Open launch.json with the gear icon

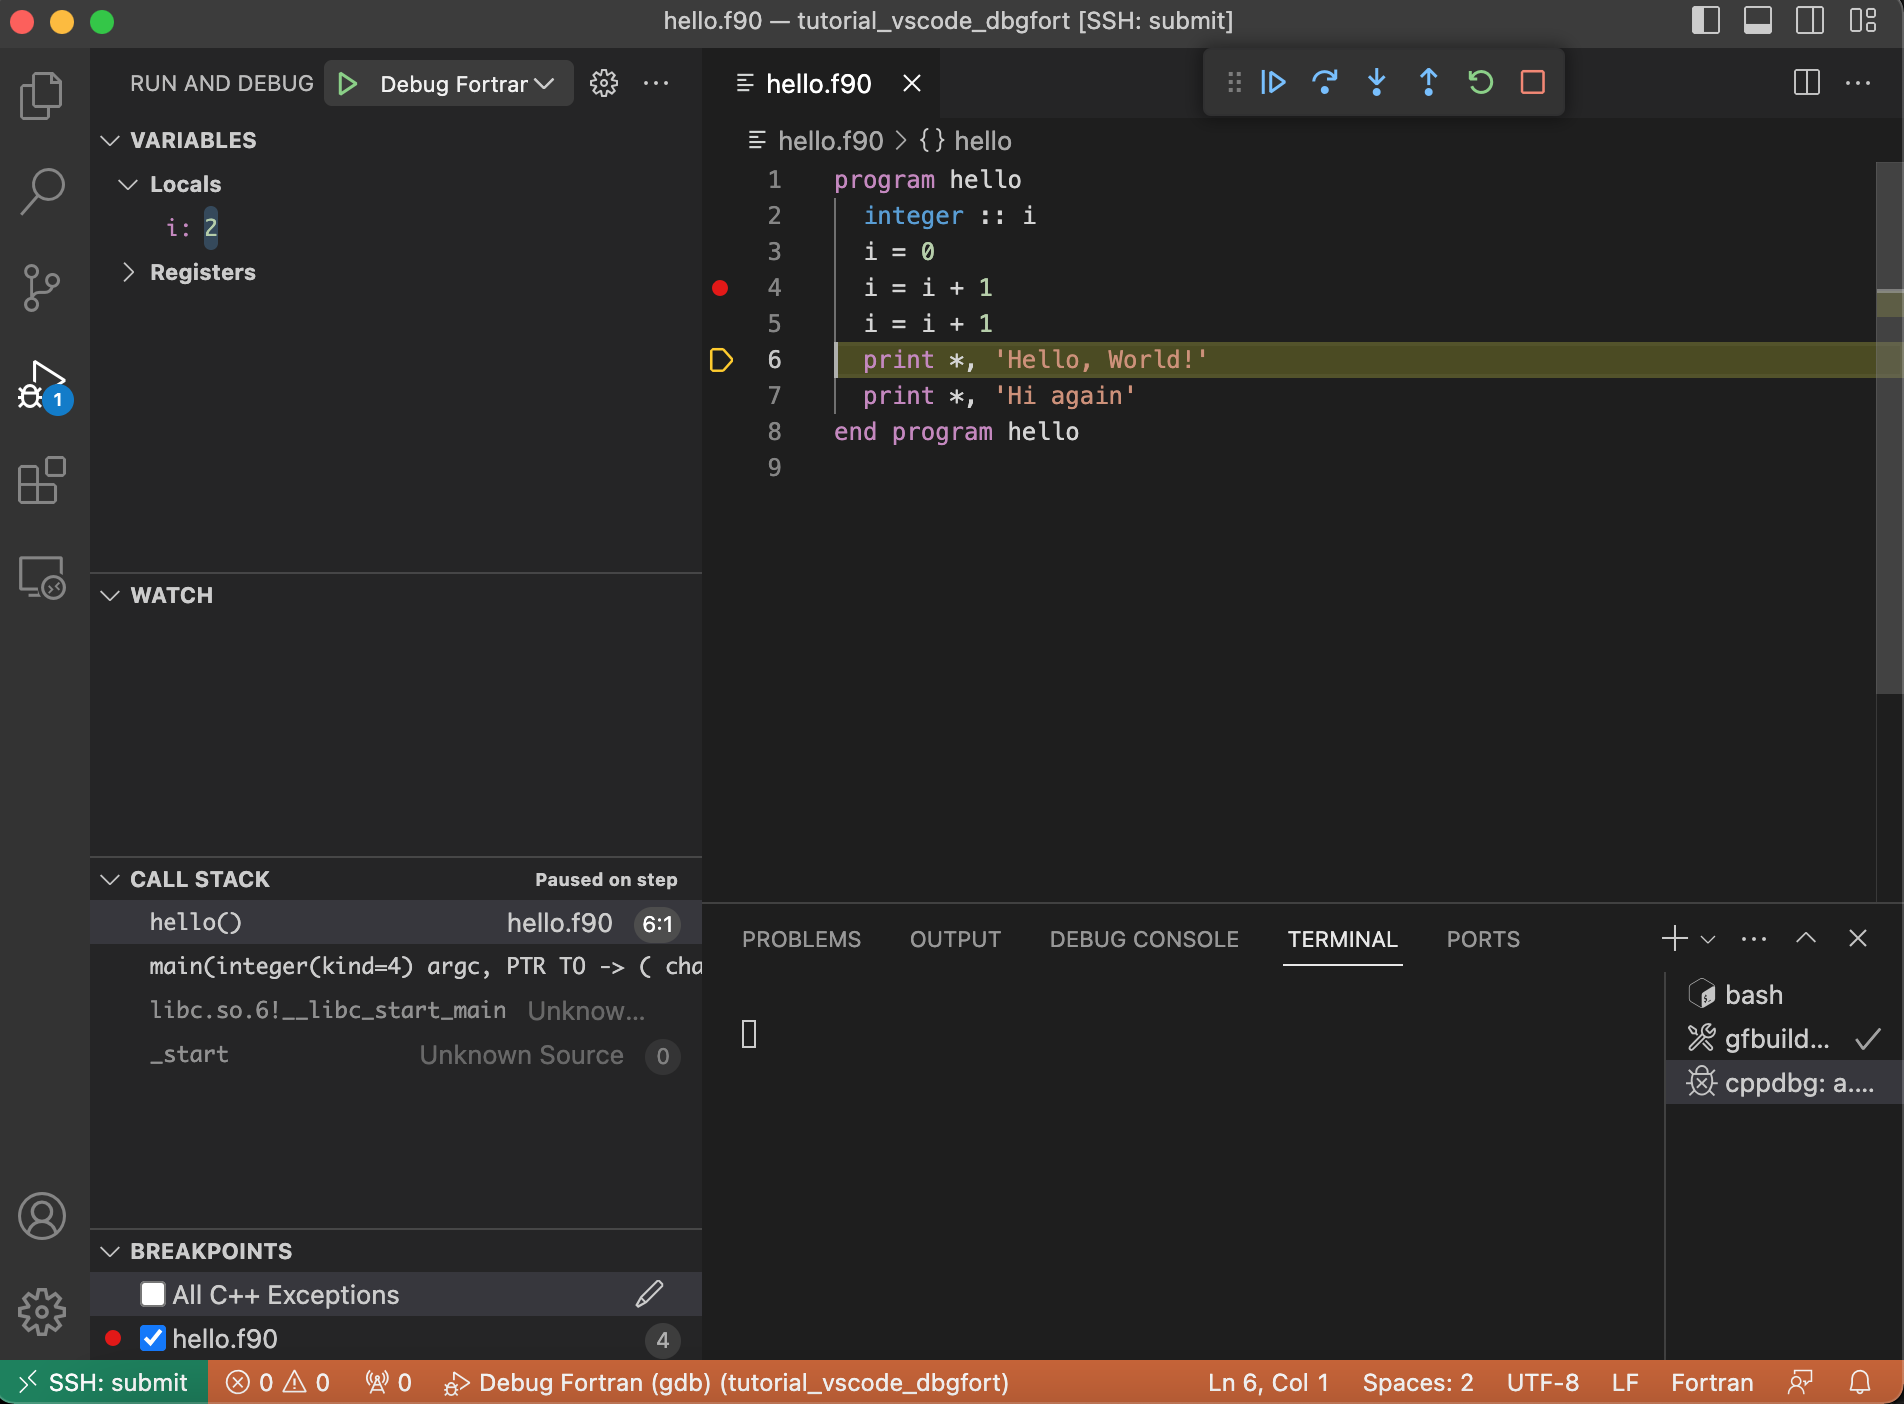click(604, 84)
